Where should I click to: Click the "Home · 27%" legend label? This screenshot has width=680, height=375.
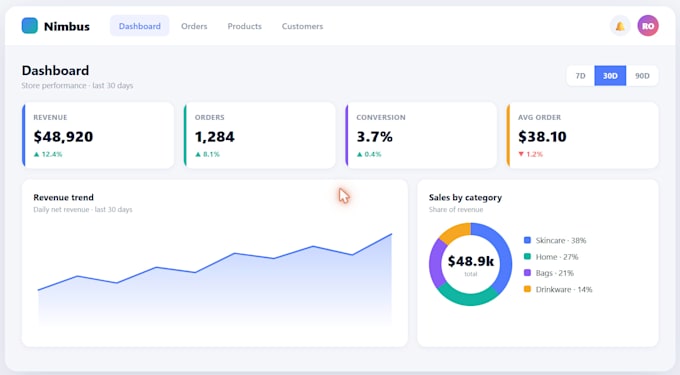[x=557, y=257]
